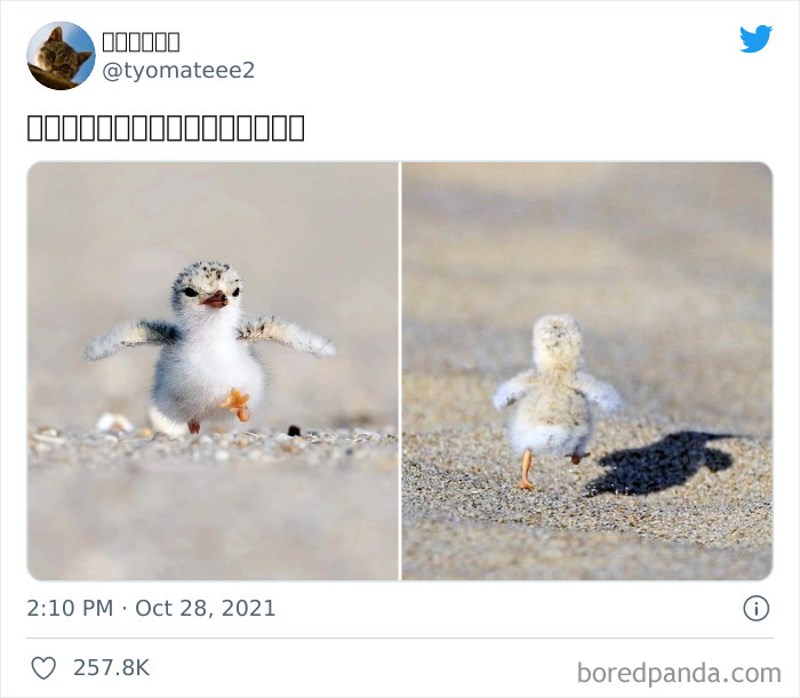Open the tweet info circle icon
The height and width of the screenshot is (698, 800).
click(x=756, y=608)
